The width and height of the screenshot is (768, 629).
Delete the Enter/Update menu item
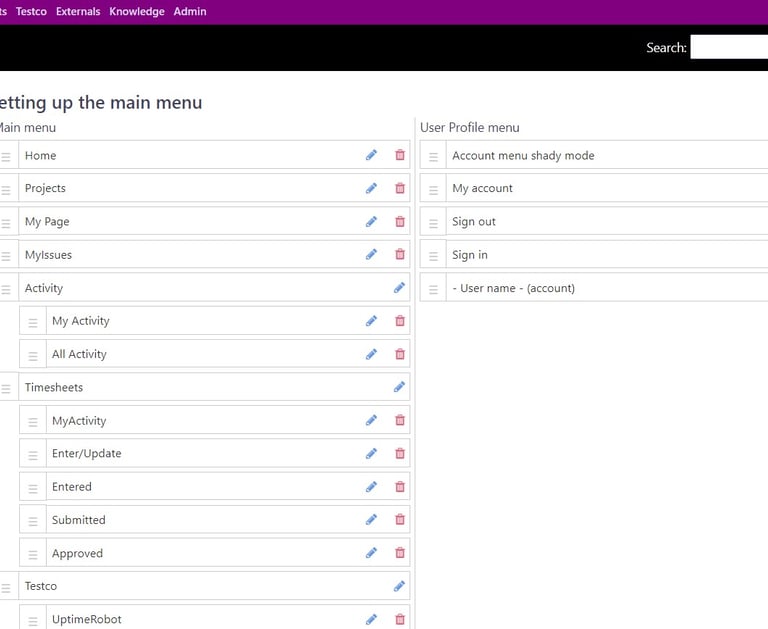pyautogui.click(x=400, y=454)
